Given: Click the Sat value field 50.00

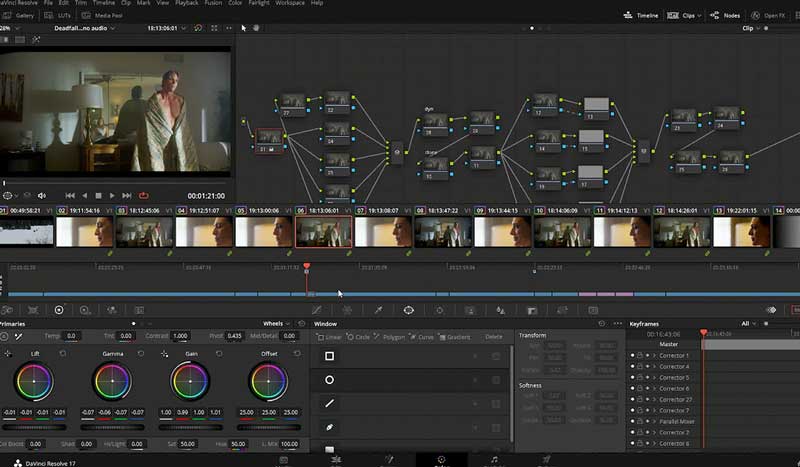Looking at the screenshot, I should (x=187, y=444).
